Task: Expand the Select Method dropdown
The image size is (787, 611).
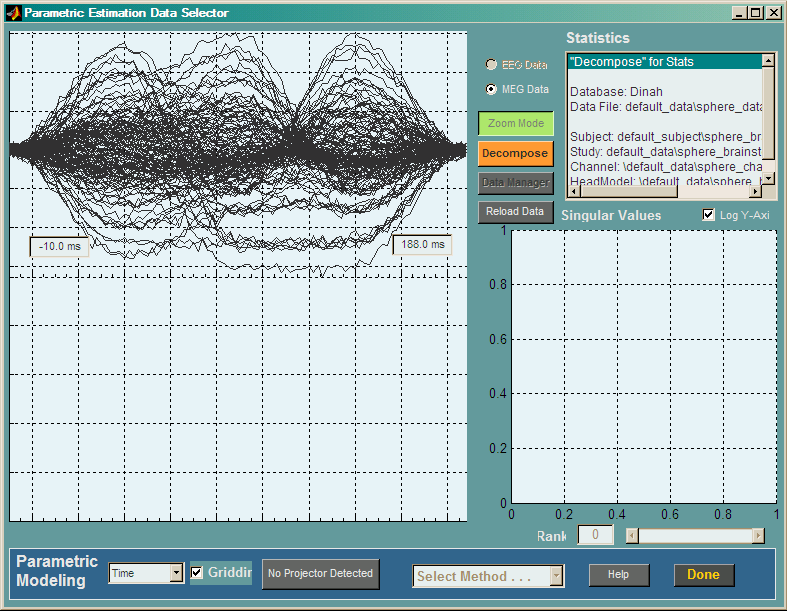Action: (488, 576)
